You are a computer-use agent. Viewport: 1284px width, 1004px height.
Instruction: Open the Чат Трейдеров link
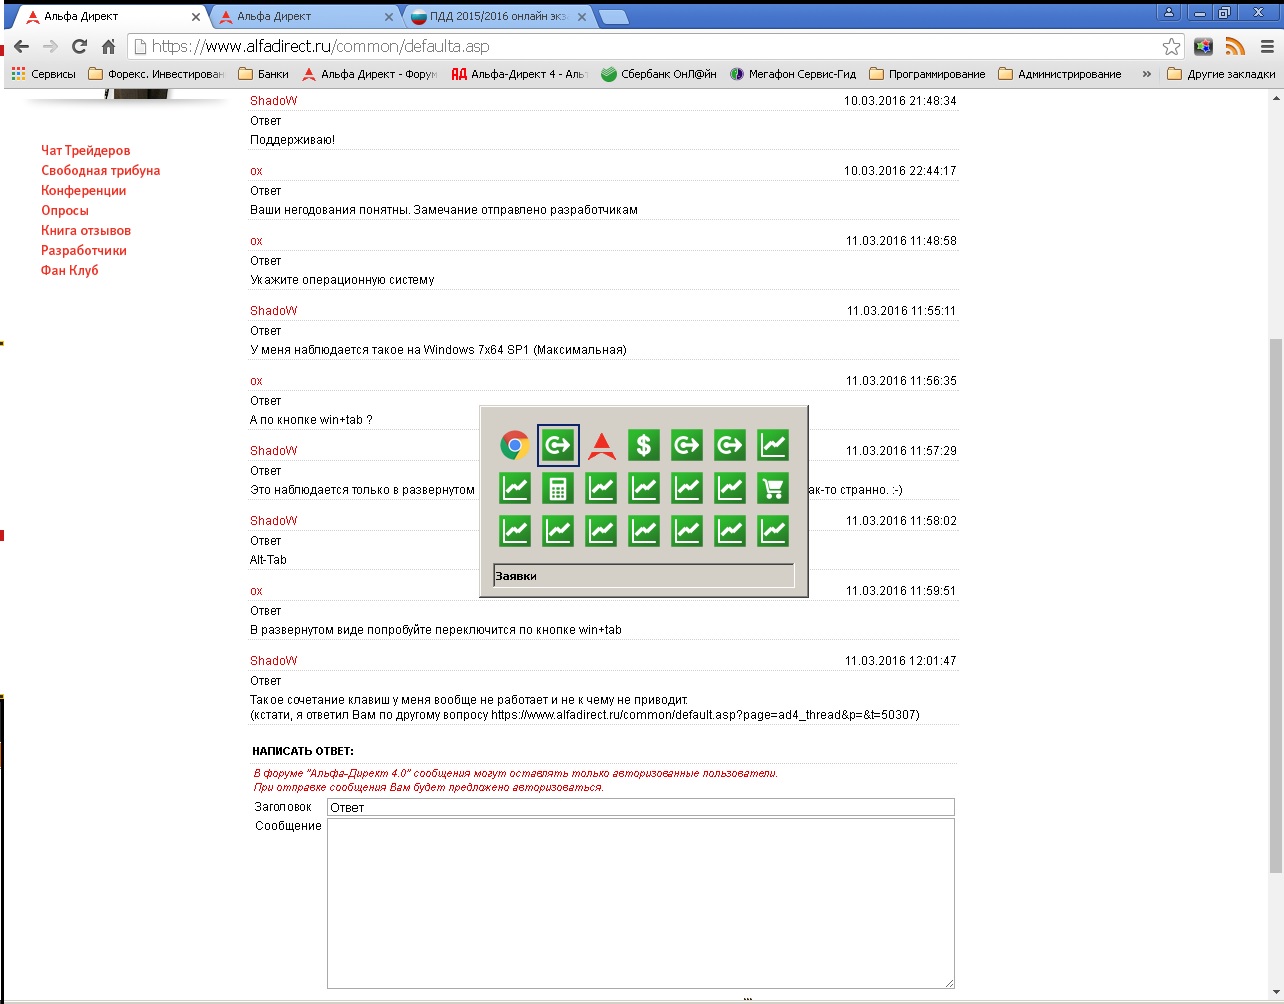pyautogui.click(x=85, y=150)
